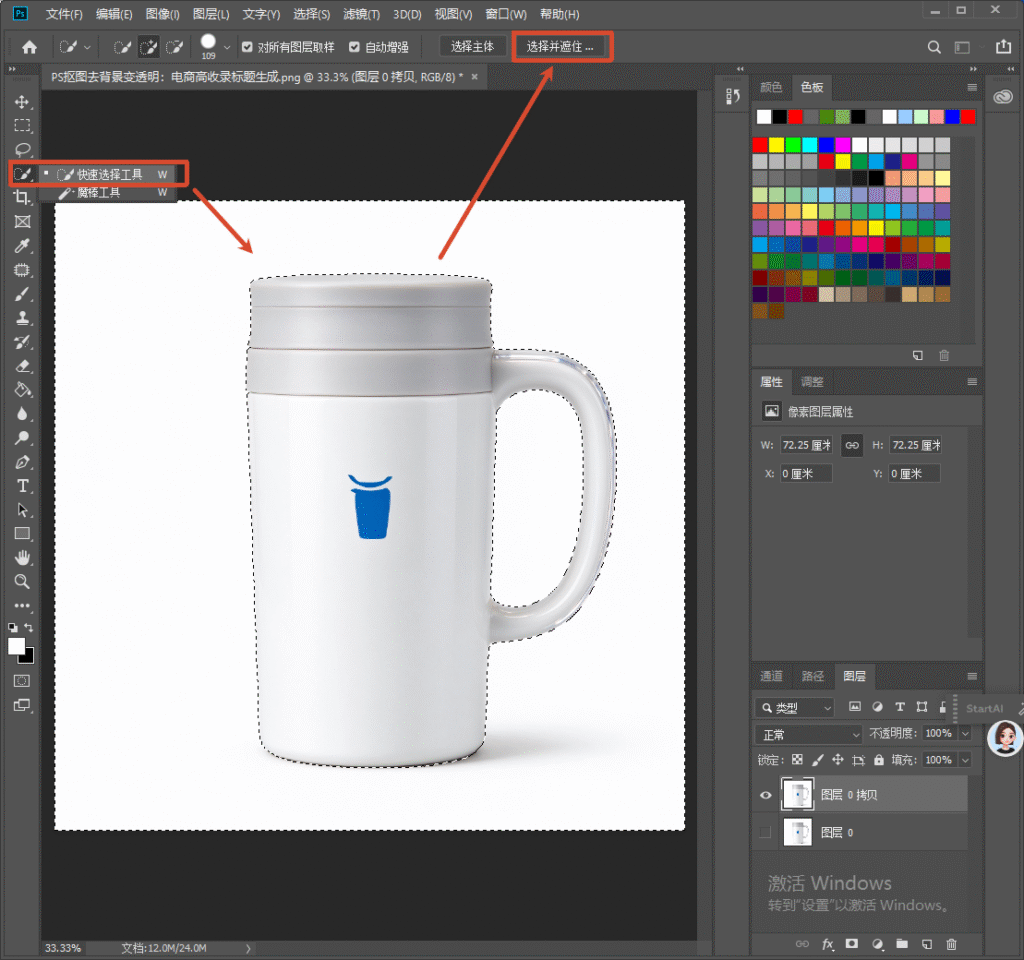Select the Rectangle shape tool
Screen dimensions: 1024x960
tap(22, 534)
